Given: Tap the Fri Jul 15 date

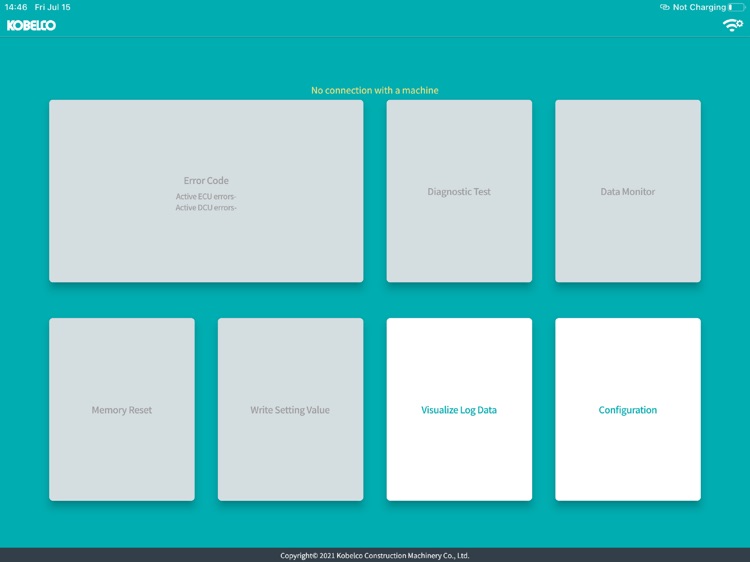Looking at the screenshot, I should (53, 7).
